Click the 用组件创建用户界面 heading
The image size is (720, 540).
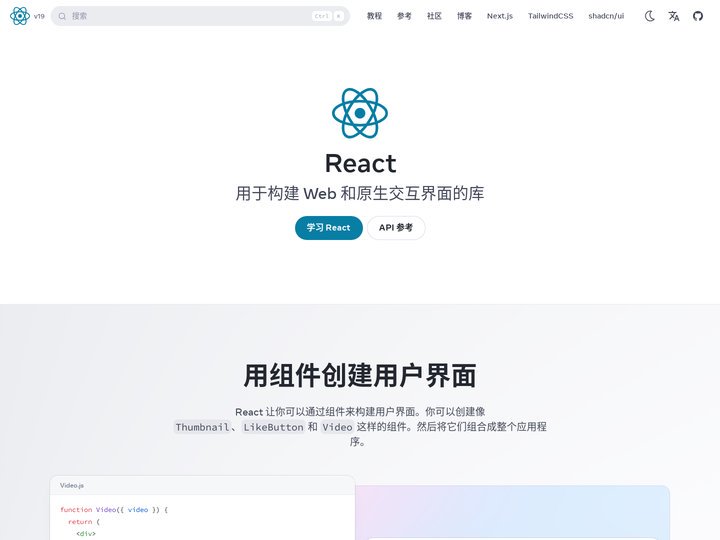[360, 376]
